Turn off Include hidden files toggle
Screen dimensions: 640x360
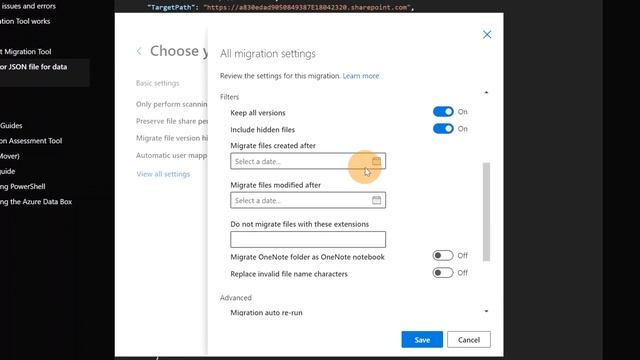click(443, 129)
